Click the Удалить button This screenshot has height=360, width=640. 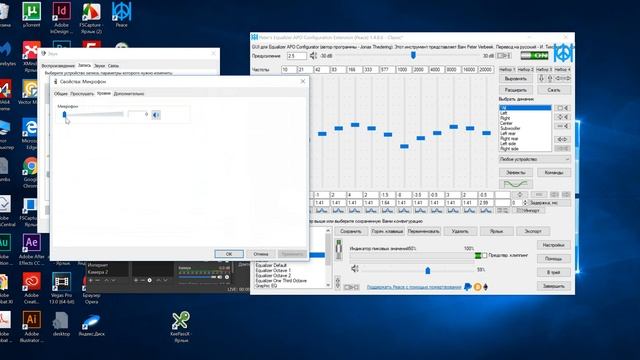(460, 231)
